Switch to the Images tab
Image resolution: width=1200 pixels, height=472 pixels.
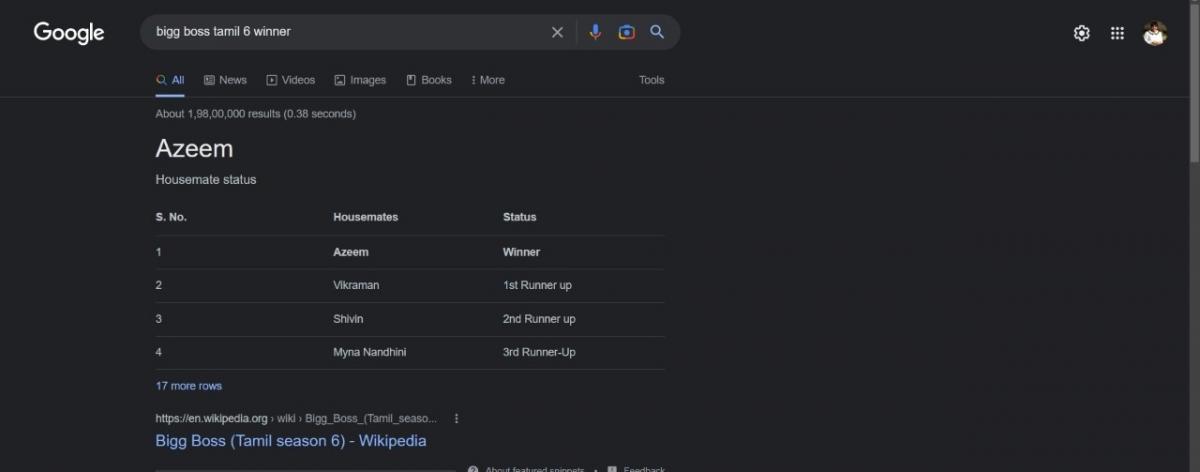(x=360, y=80)
